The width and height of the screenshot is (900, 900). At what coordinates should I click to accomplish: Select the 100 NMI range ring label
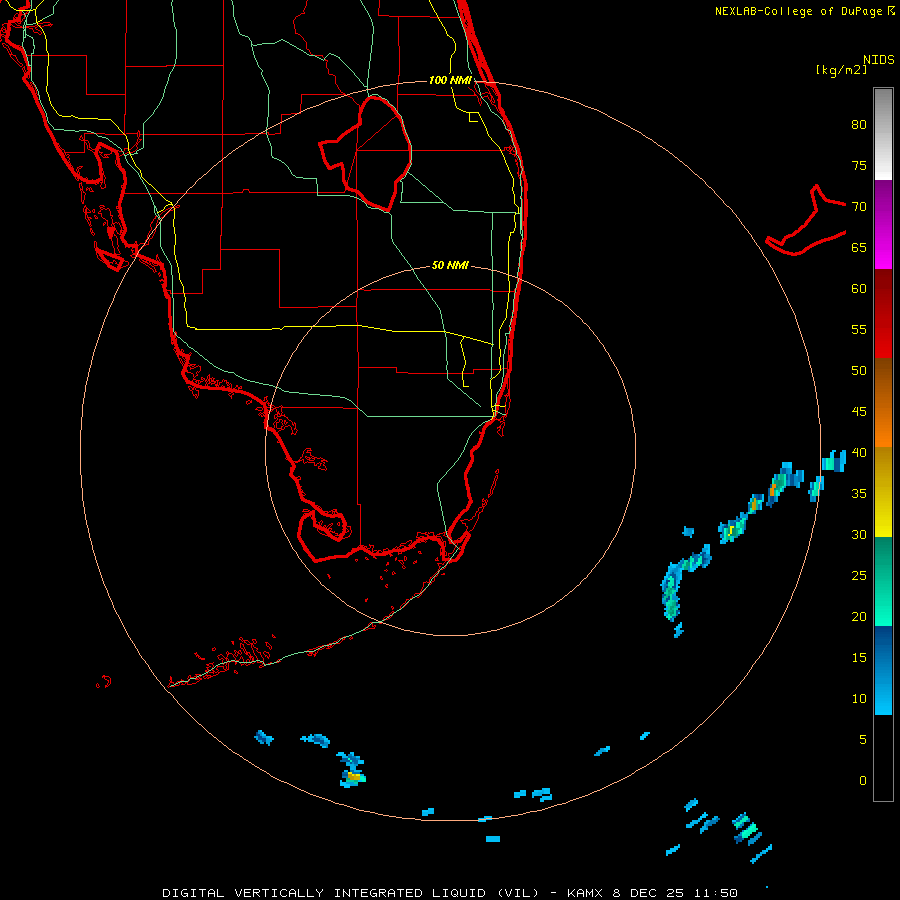(451, 80)
